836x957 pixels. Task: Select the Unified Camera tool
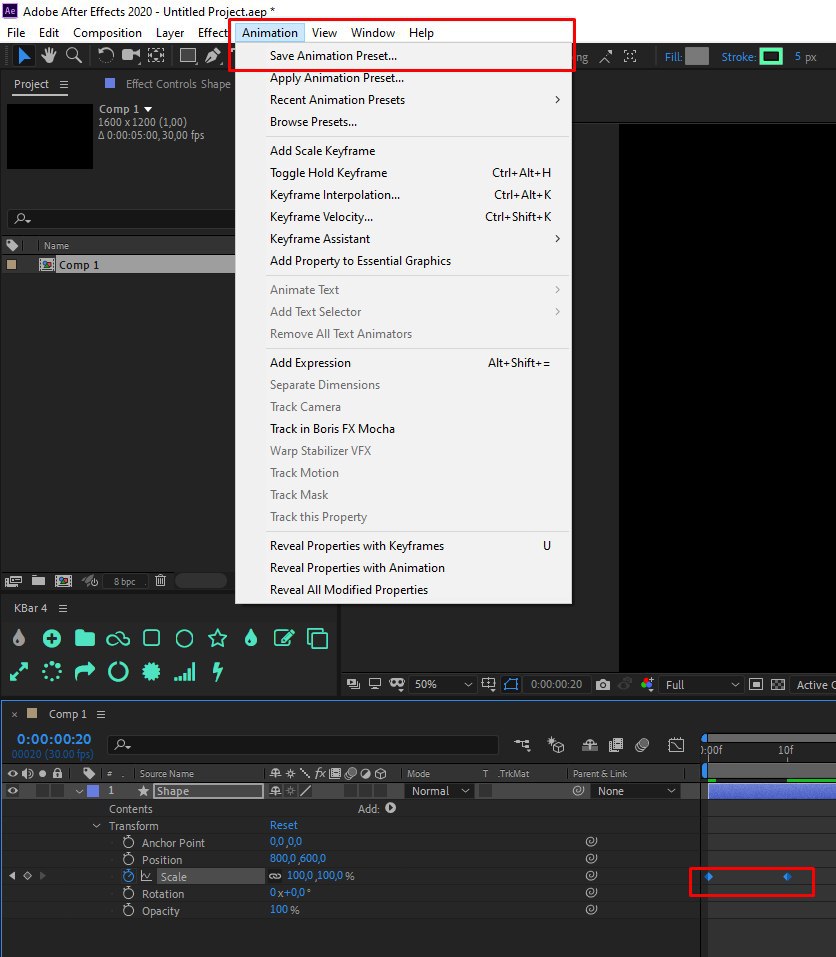pyautogui.click(x=131, y=56)
